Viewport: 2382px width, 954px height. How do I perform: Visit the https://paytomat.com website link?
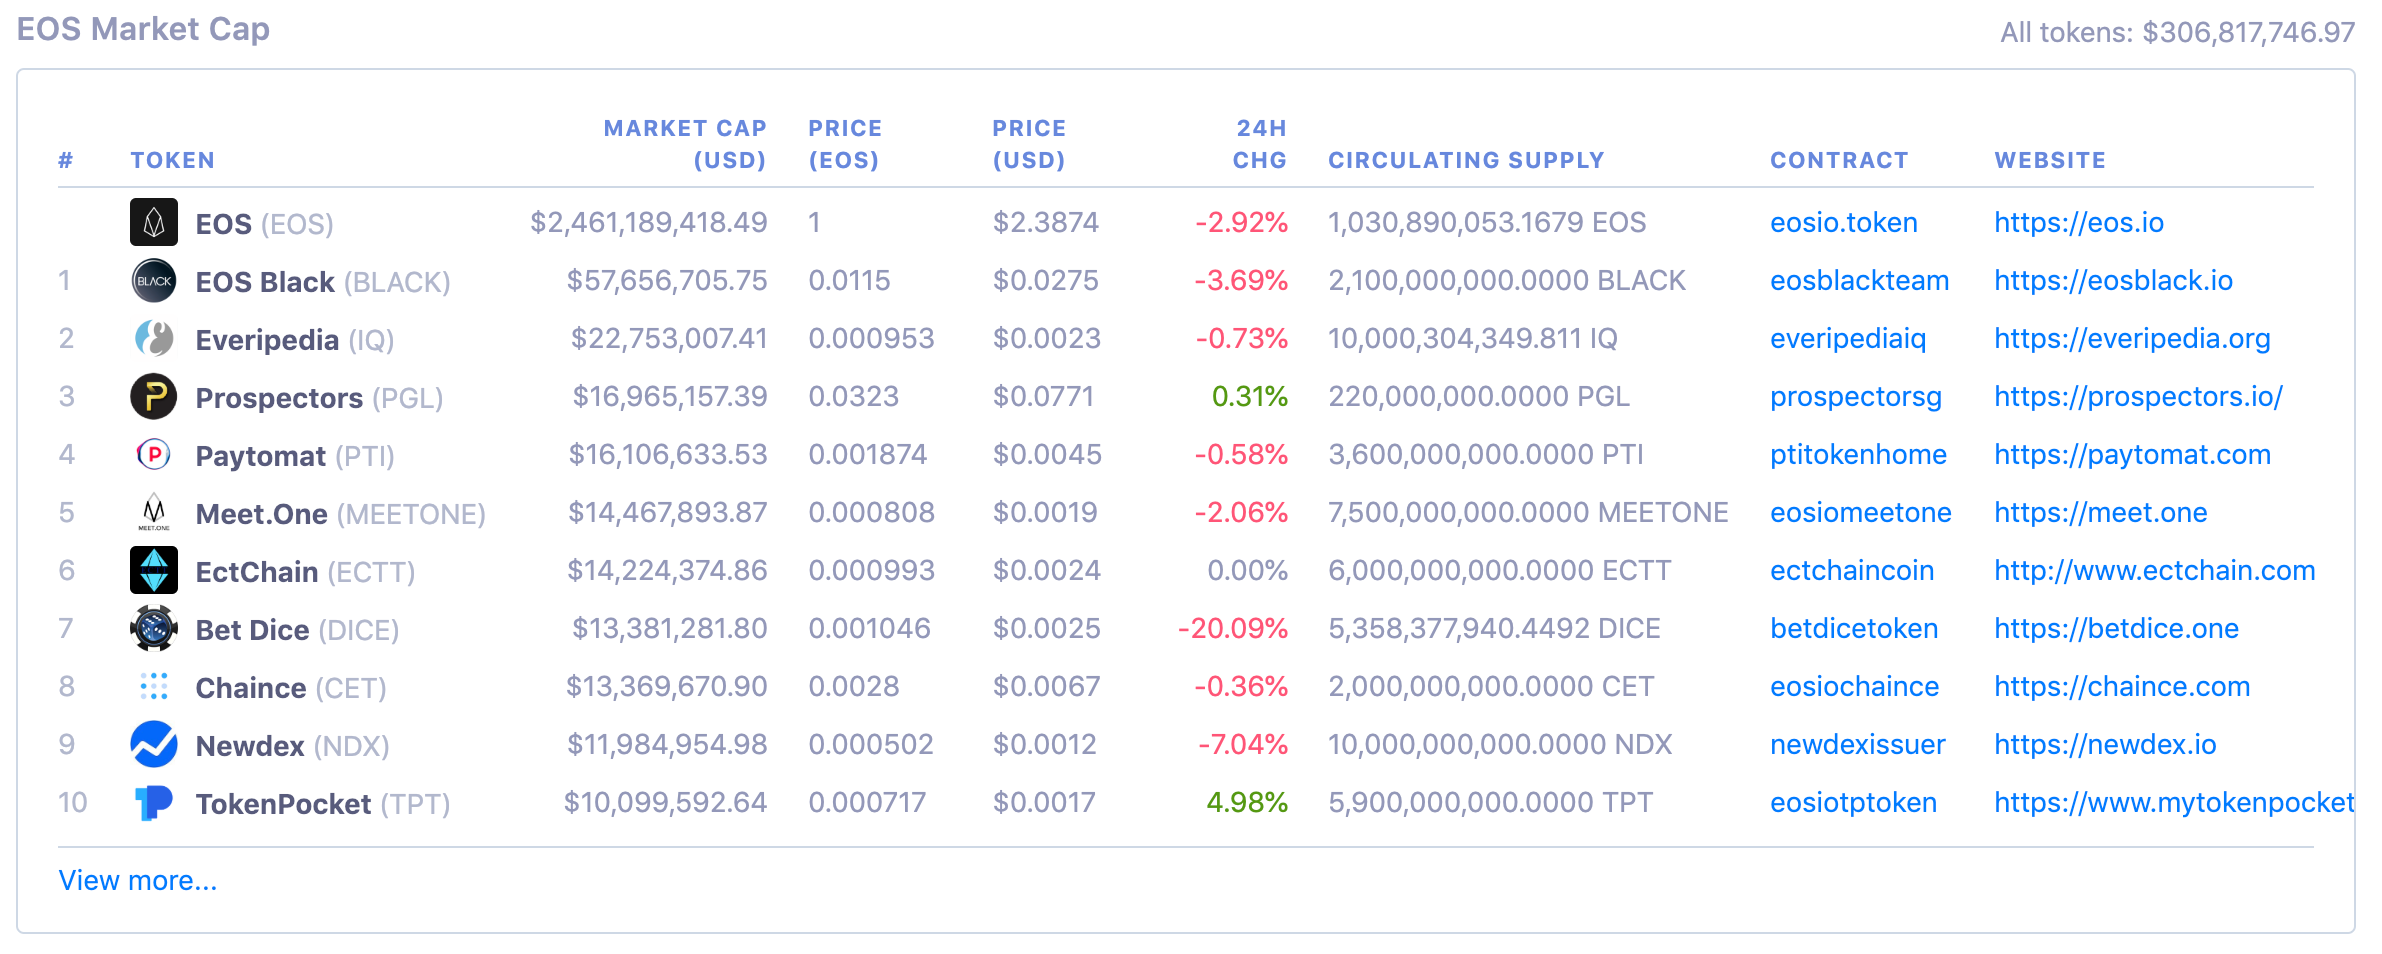point(2132,454)
